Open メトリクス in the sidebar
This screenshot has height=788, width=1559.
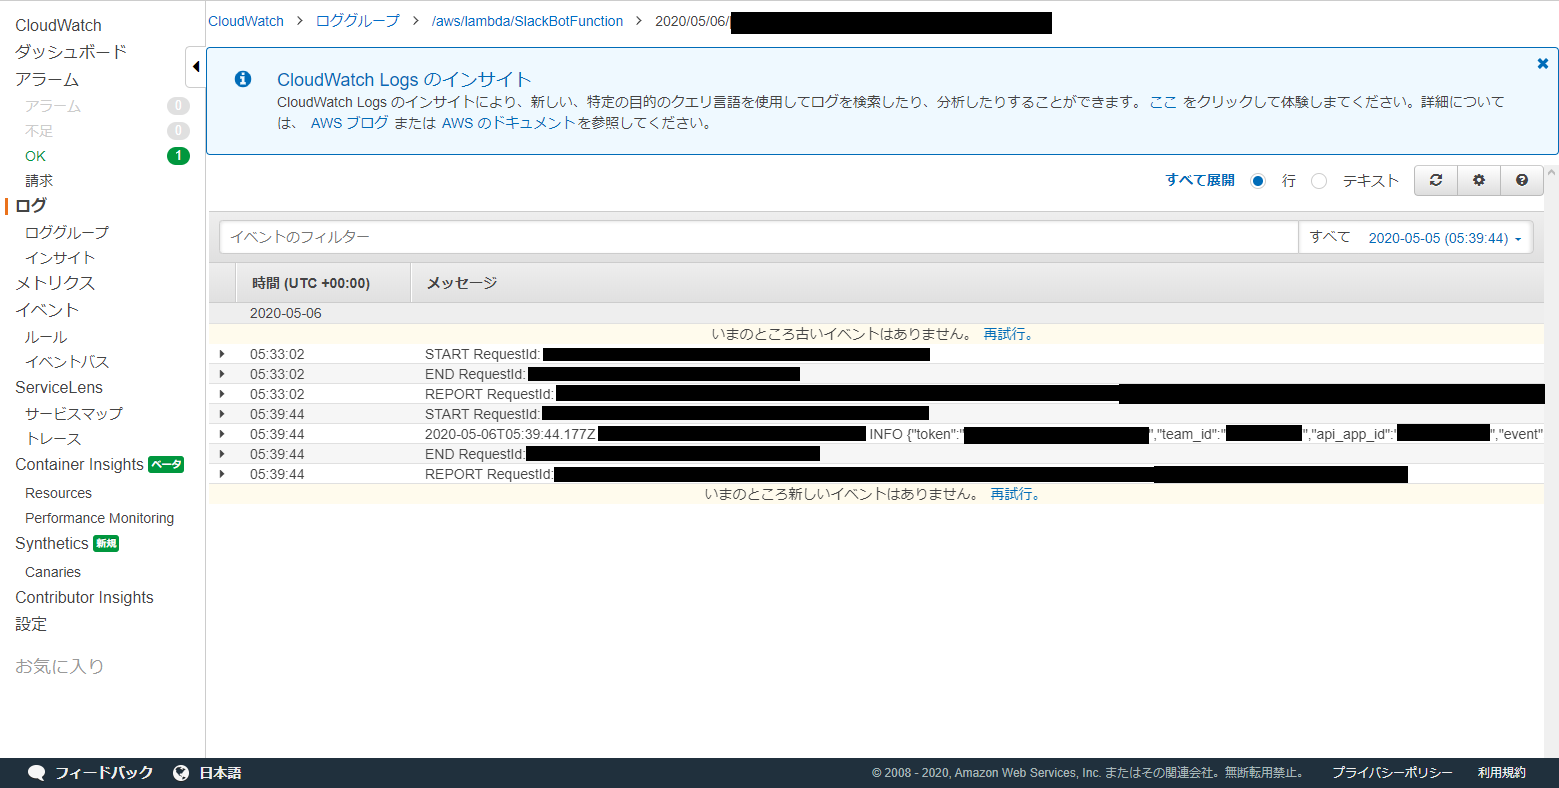click(55, 283)
